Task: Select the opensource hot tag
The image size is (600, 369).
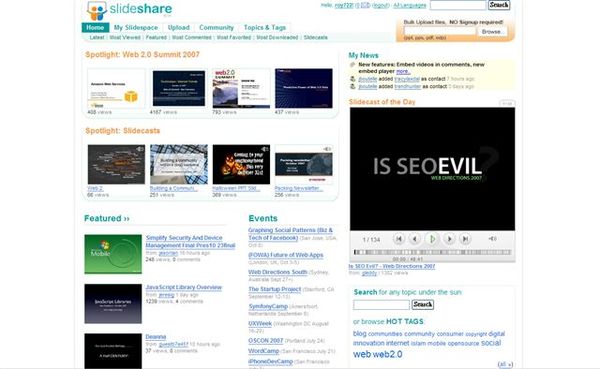Action: pos(463,344)
